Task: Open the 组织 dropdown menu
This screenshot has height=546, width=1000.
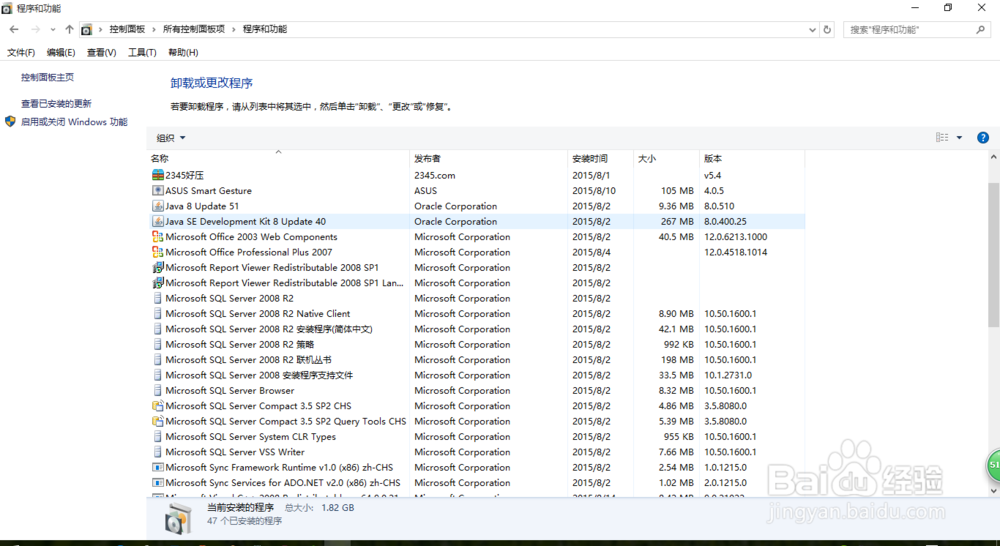Action: click(x=171, y=138)
